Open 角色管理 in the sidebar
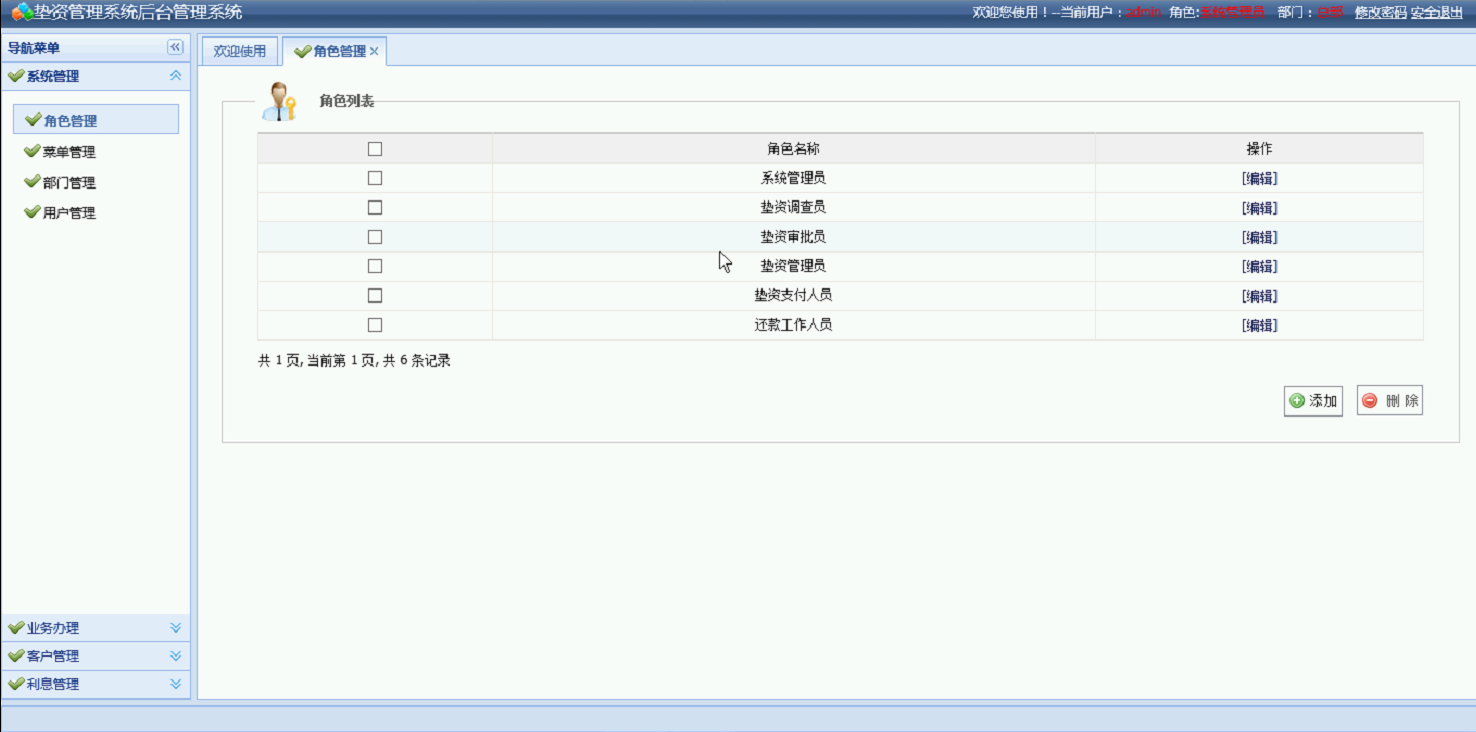This screenshot has width=1476, height=732. pos(96,120)
